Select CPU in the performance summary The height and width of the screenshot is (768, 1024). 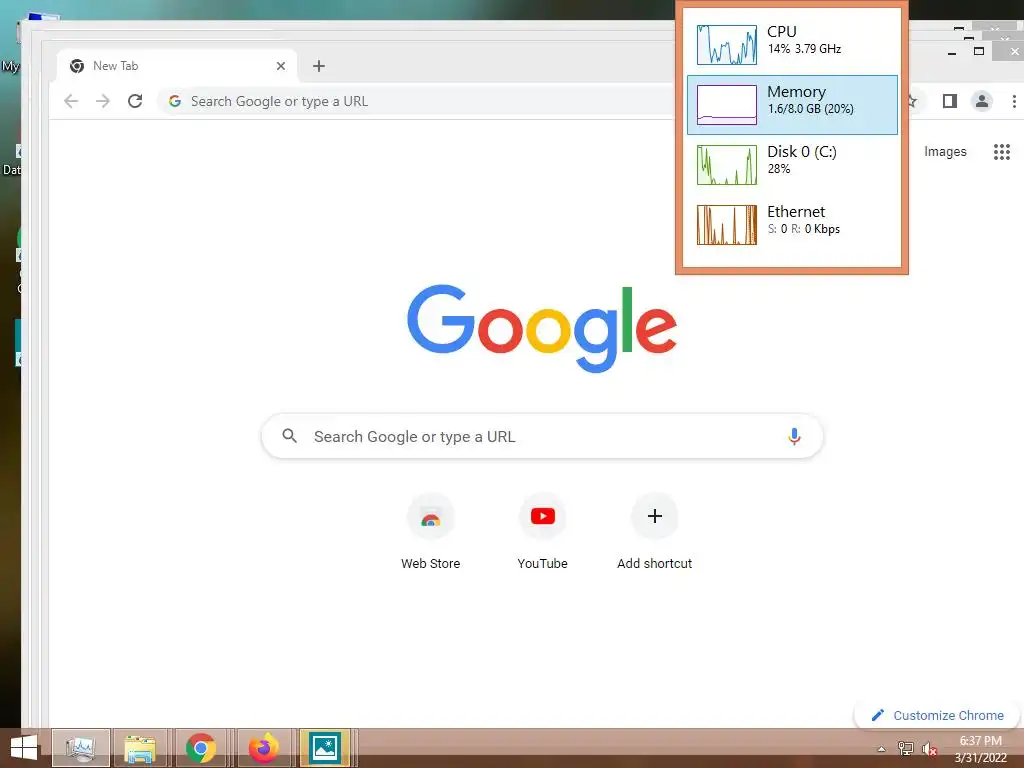click(x=792, y=44)
